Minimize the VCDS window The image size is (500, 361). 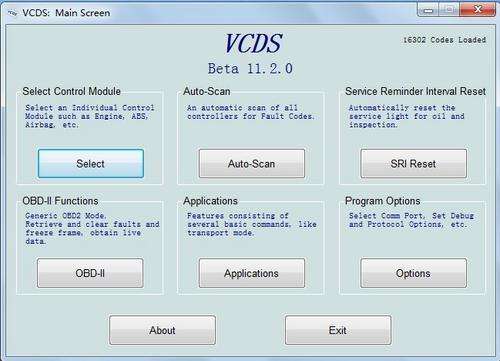pos(428,10)
